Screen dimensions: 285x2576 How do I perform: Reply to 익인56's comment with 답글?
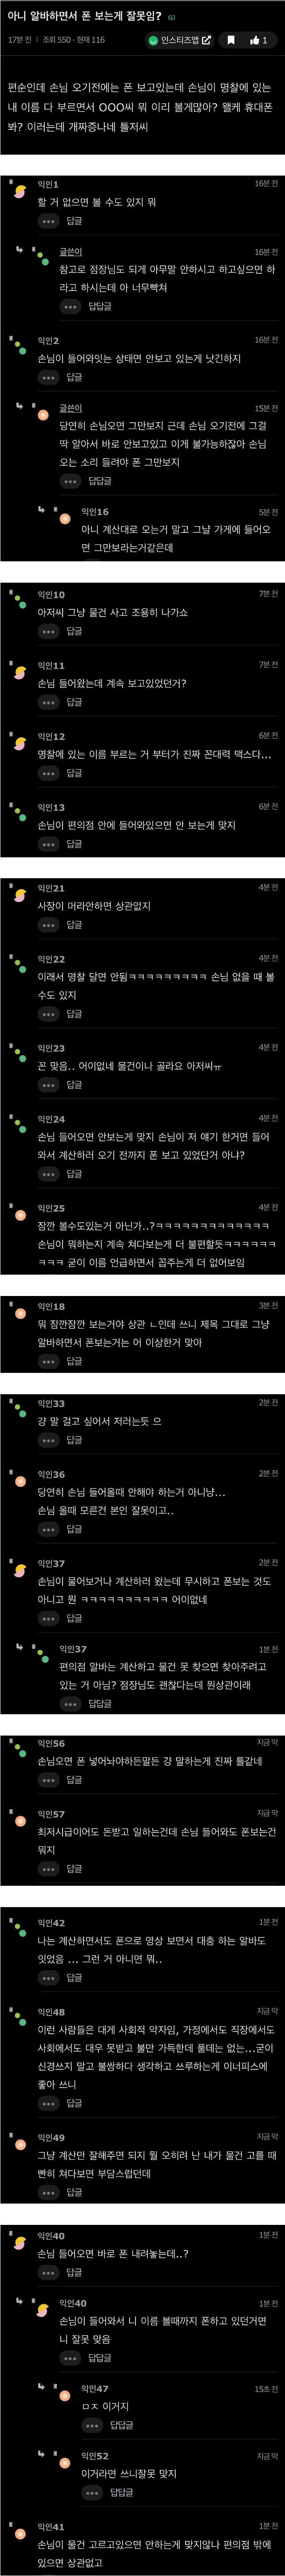tap(74, 1780)
